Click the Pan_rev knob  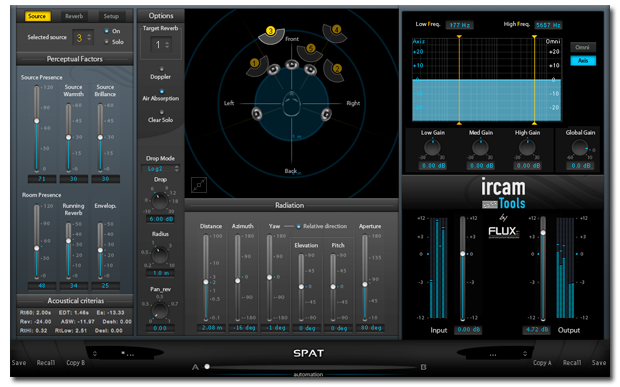tap(160, 311)
